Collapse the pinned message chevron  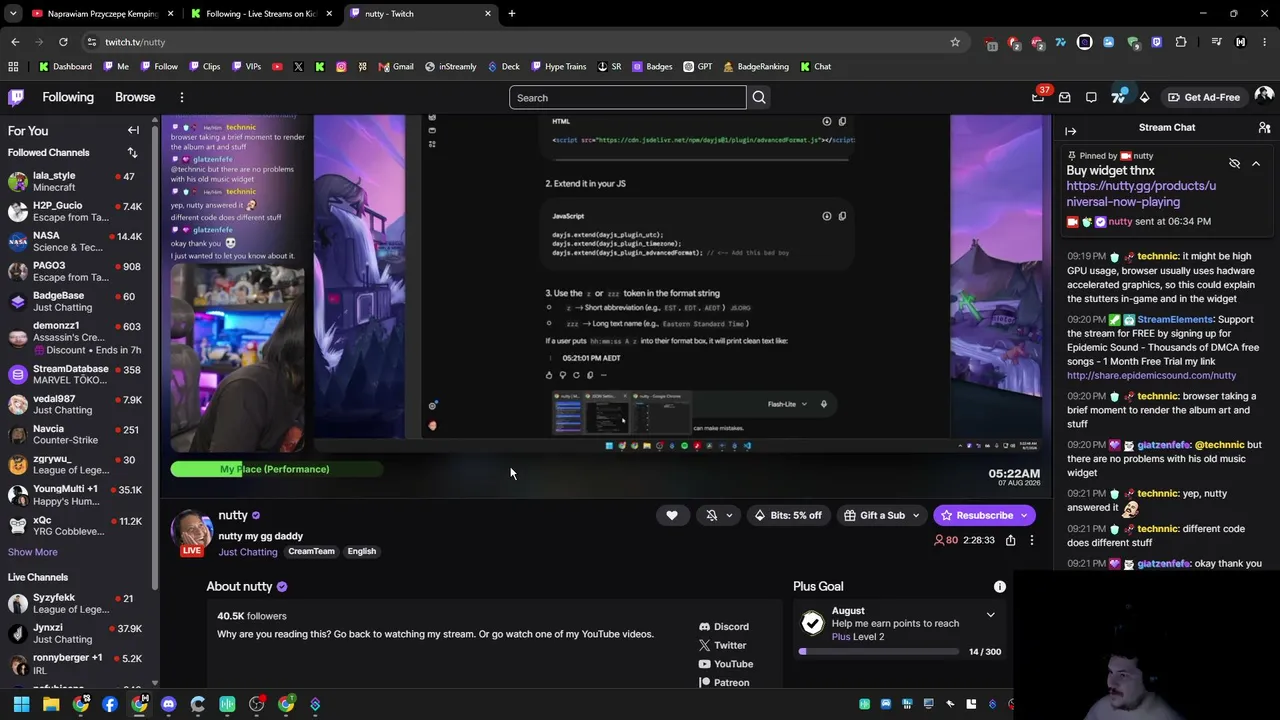coord(1256,163)
